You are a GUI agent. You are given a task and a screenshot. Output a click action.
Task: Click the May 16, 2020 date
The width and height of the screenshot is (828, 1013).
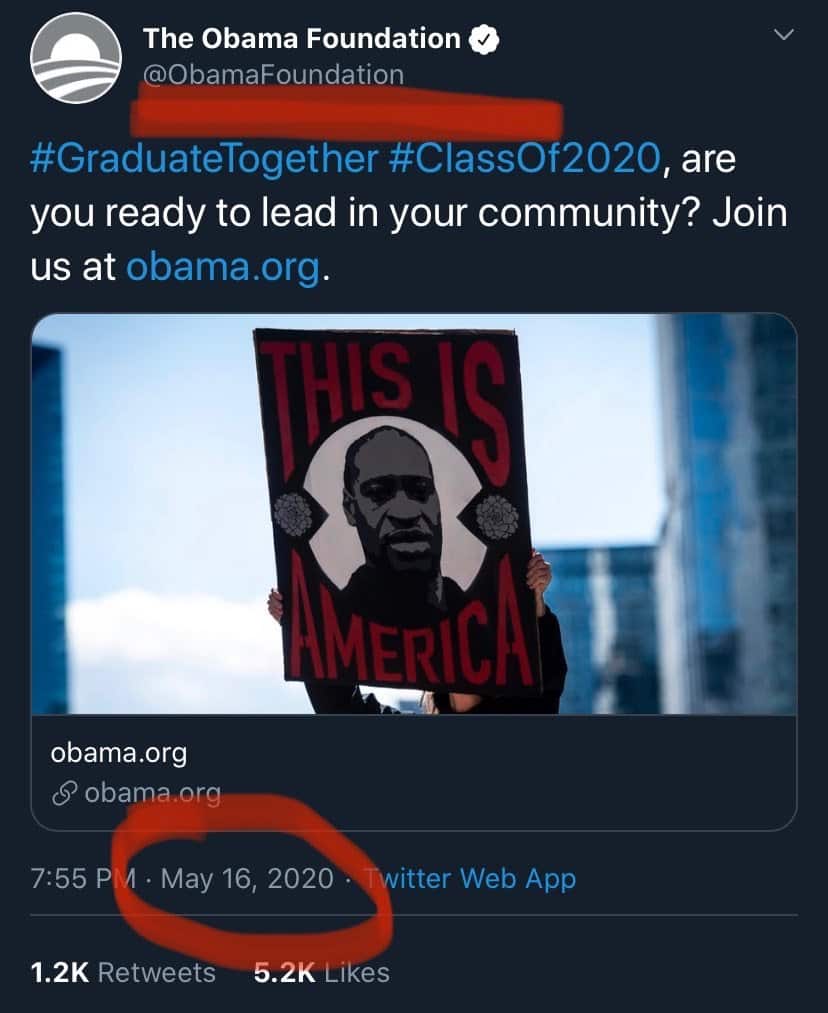247,879
